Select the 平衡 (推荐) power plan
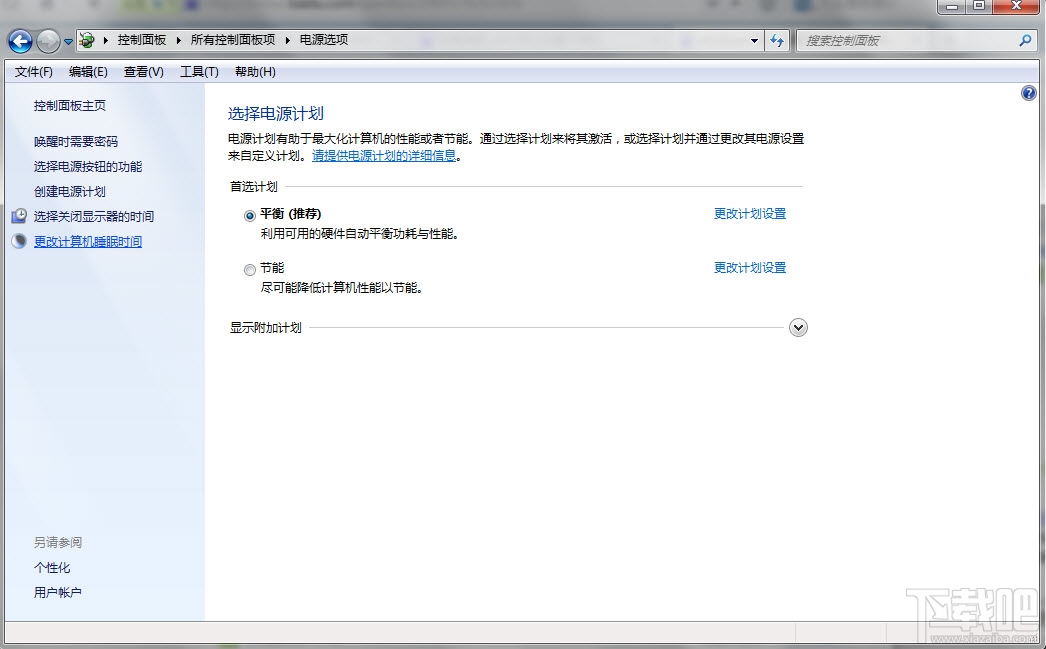Screen dimensions: 1046x649 point(249,214)
